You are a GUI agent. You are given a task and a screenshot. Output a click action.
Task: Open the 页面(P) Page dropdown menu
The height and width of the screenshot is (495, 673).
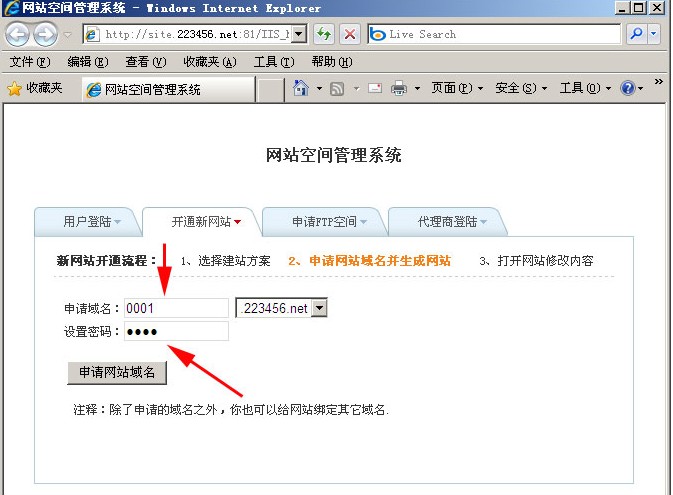(457, 88)
